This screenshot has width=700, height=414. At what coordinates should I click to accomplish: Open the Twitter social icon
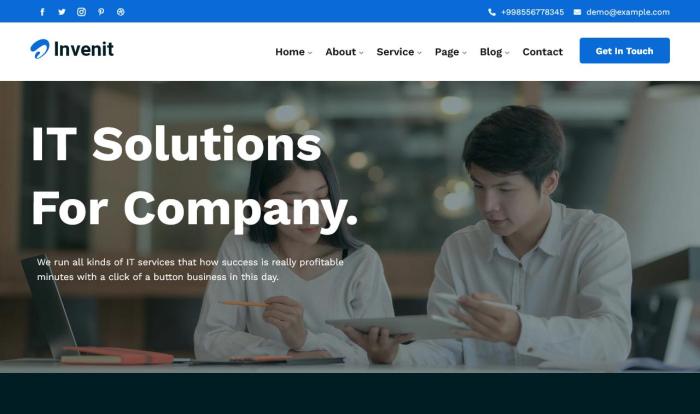pos(62,12)
